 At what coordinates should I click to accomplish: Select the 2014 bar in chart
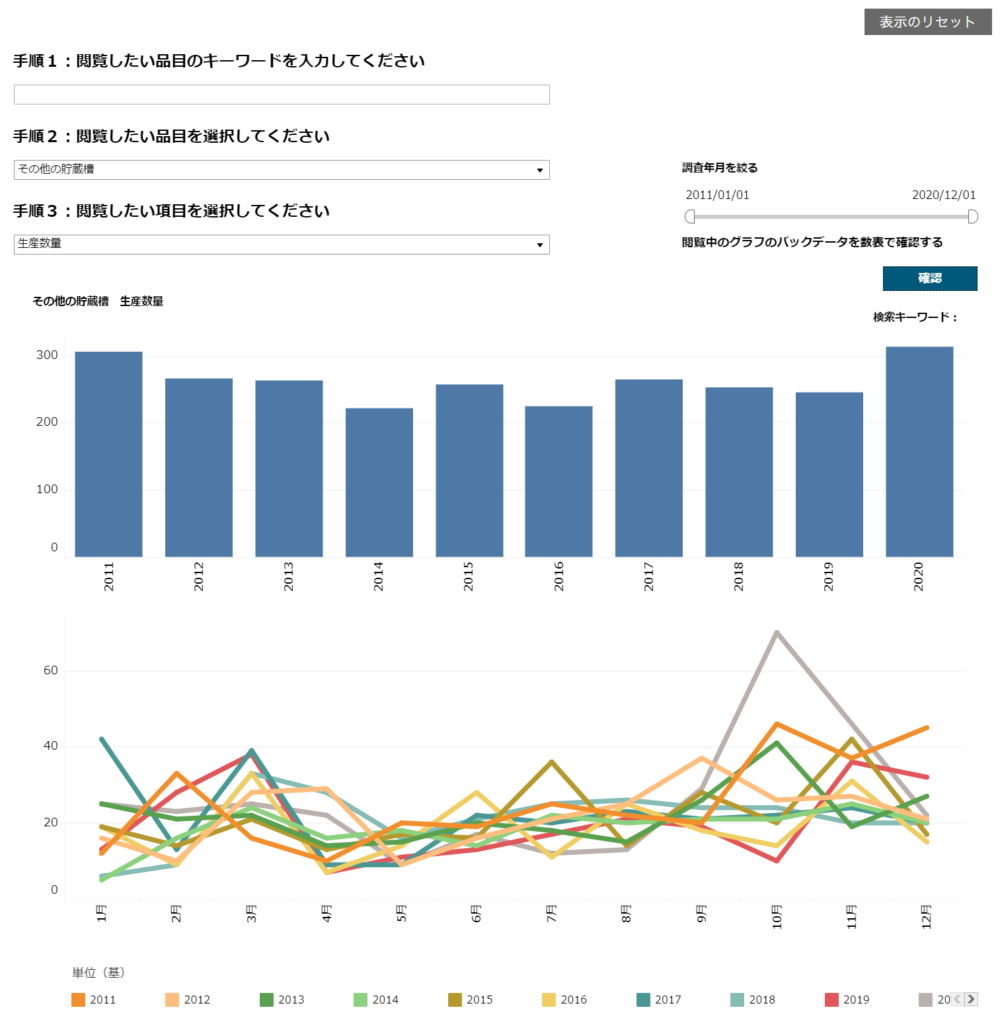[379, 482]
